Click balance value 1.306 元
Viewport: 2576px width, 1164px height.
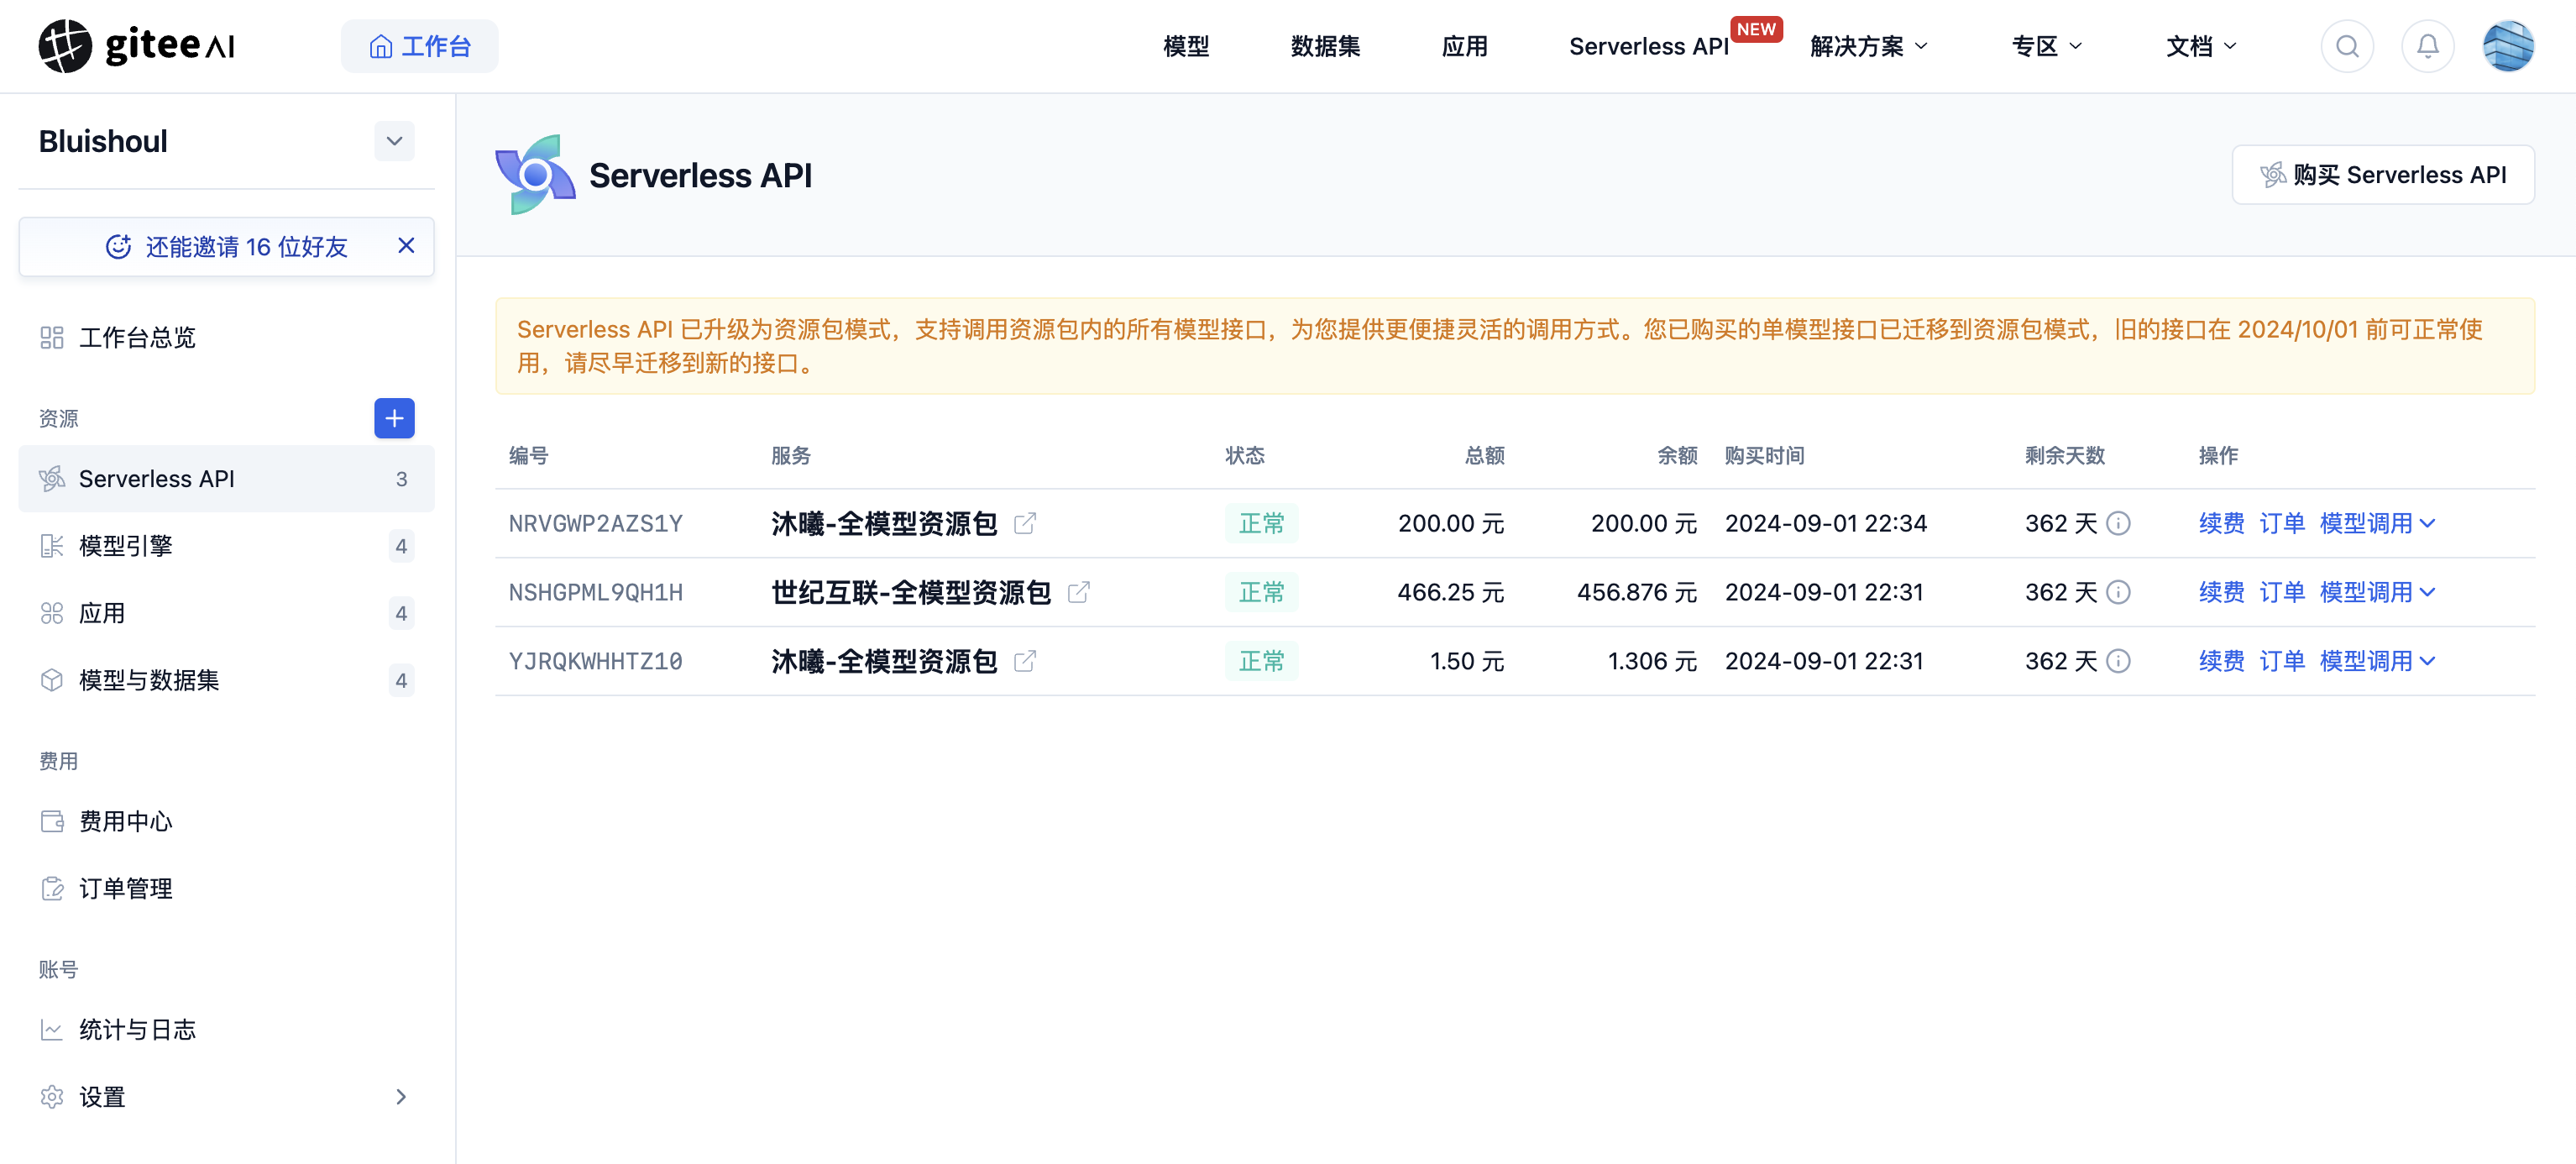coord(1652,661)
